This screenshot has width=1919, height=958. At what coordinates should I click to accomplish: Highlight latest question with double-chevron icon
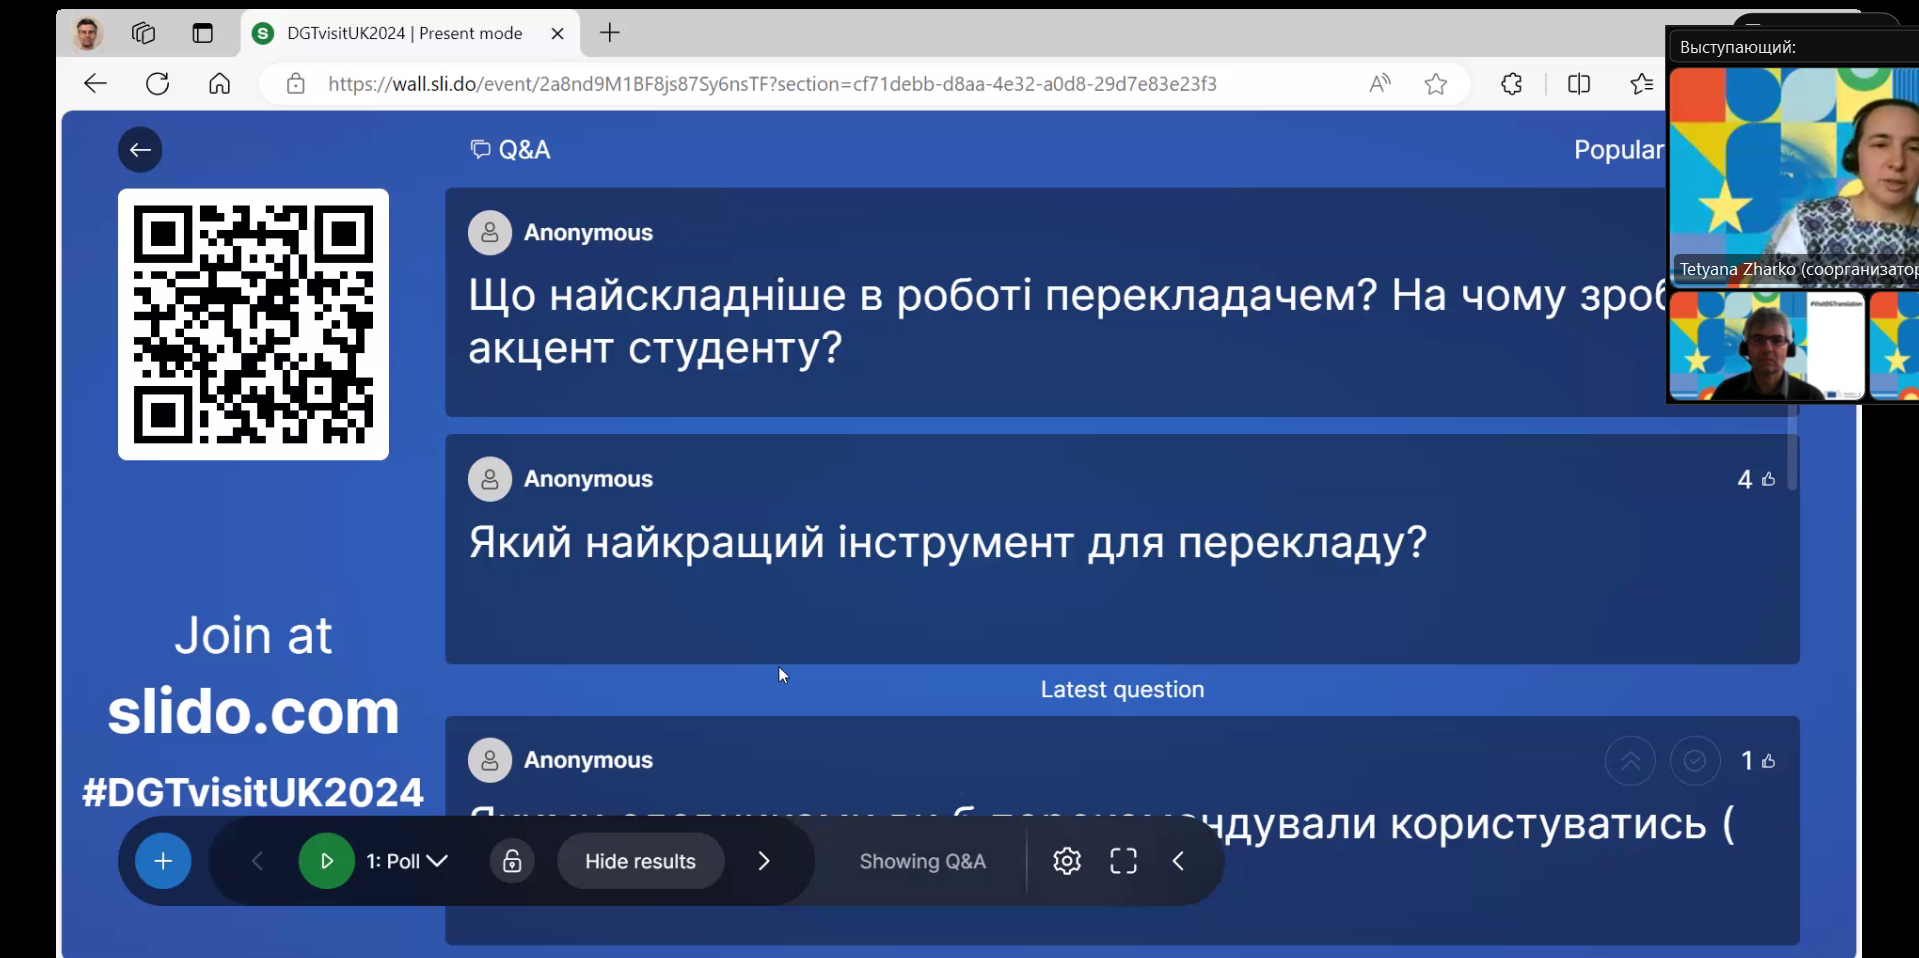(x=1630, y=761)
